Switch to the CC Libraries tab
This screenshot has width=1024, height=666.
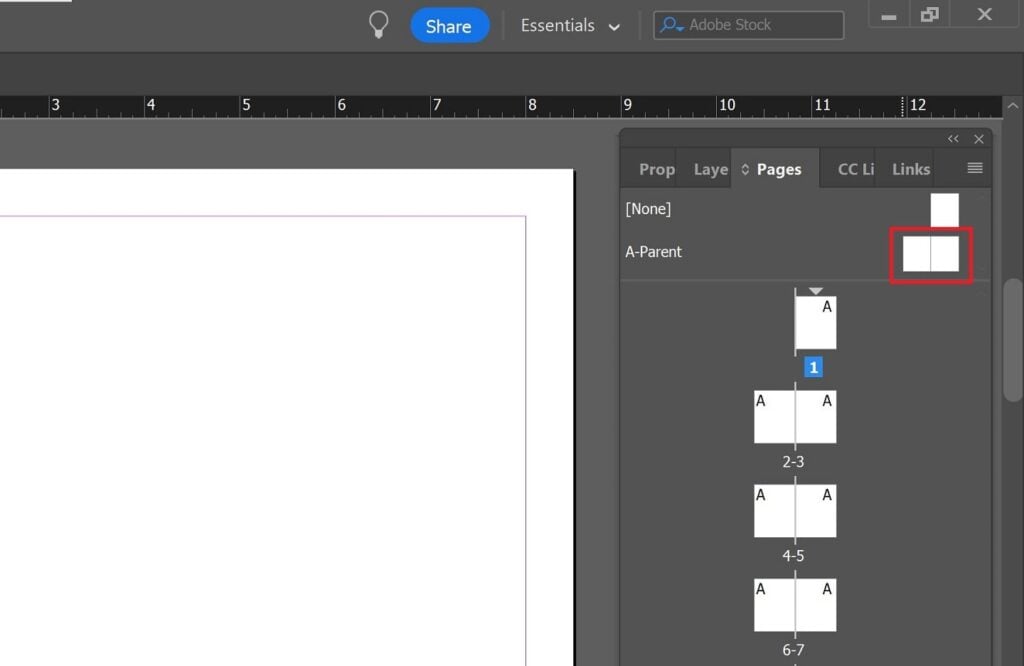tap(855, 169)
